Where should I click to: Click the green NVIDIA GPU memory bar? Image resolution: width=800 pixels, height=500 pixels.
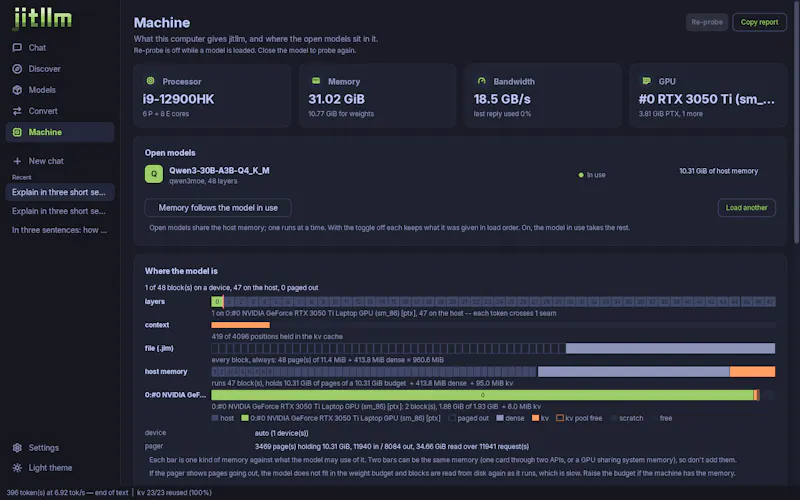482,395
